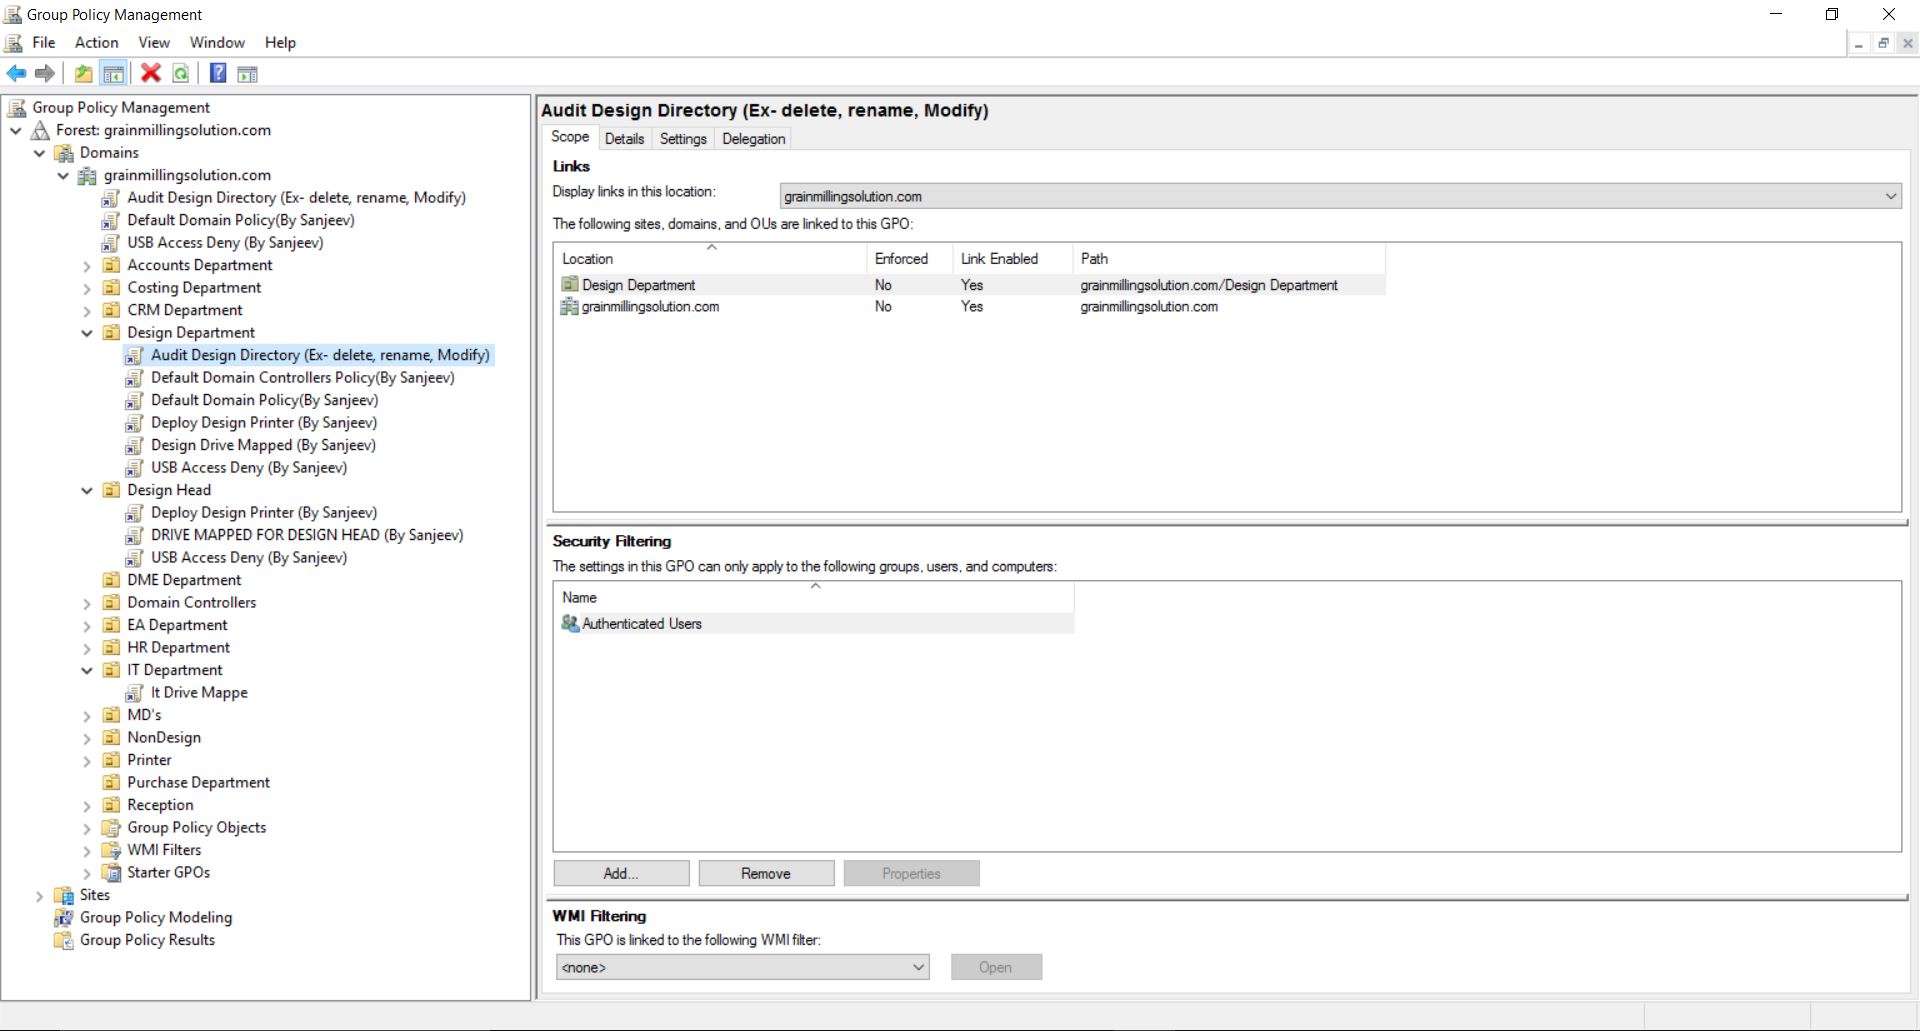Select the Scope tab
Screen dimensions: 1920x1031
click(x=570, y=137)
